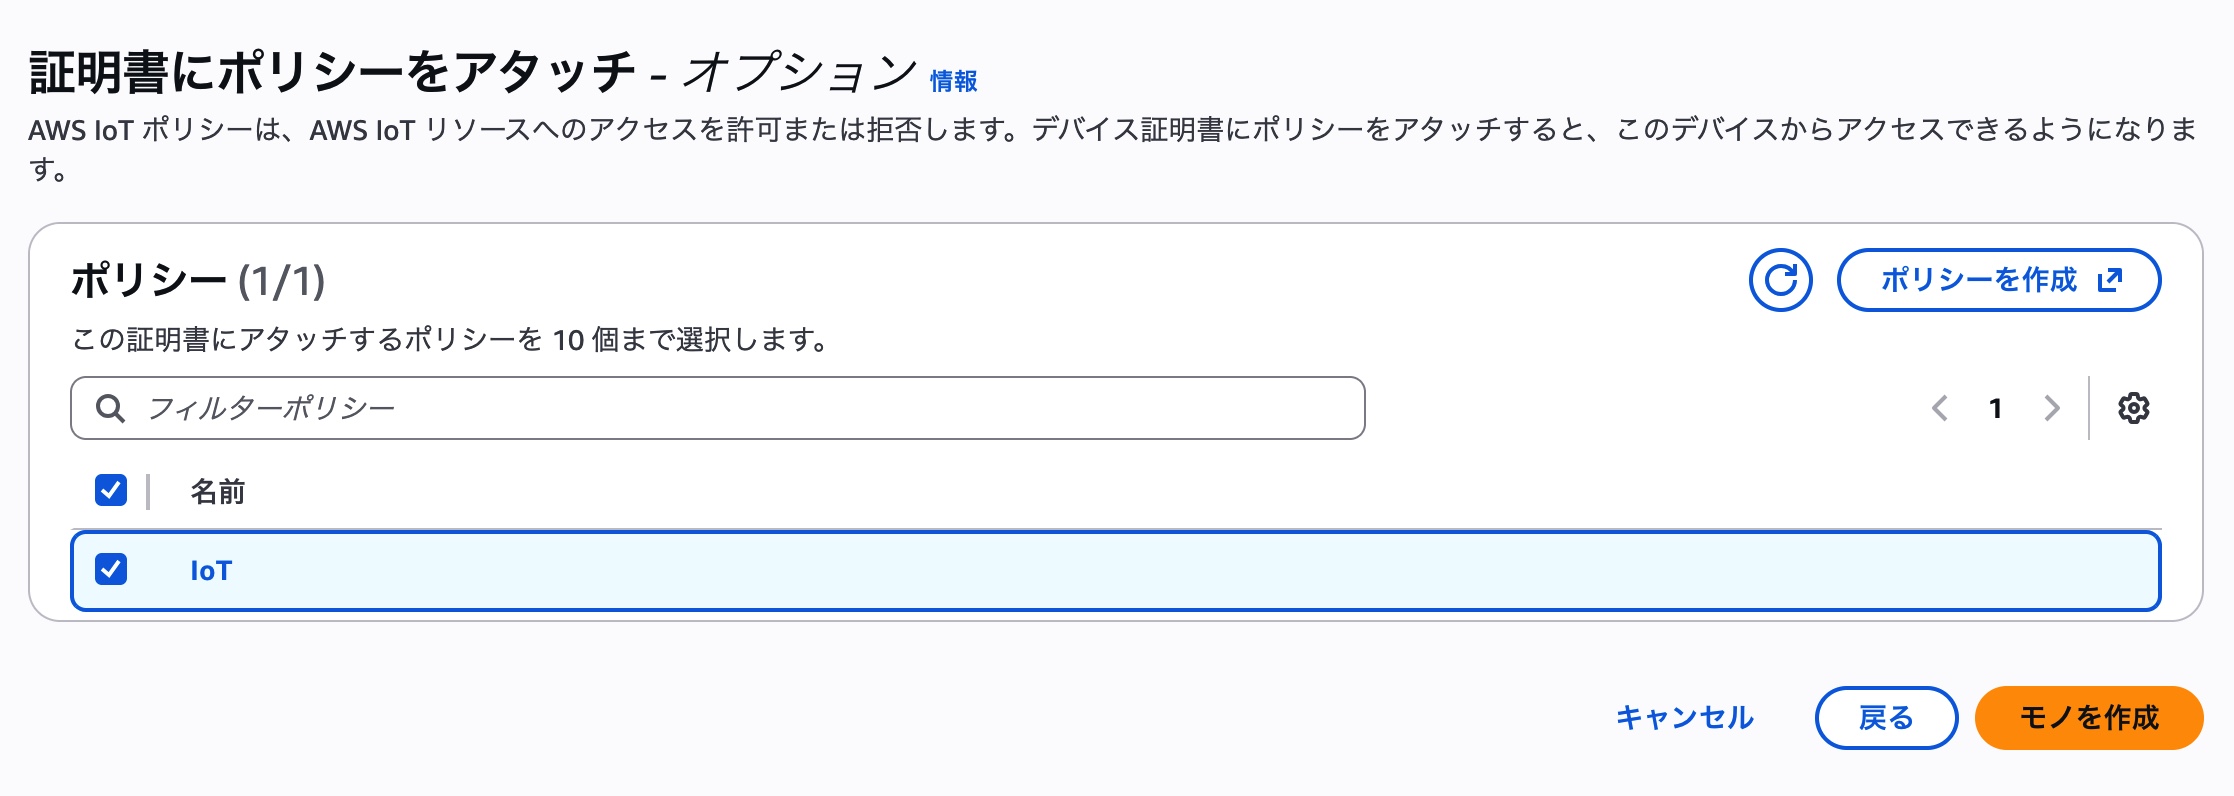Click external link icon on ポリシーを作成

pyautogui.click(x=2110, y=280)
